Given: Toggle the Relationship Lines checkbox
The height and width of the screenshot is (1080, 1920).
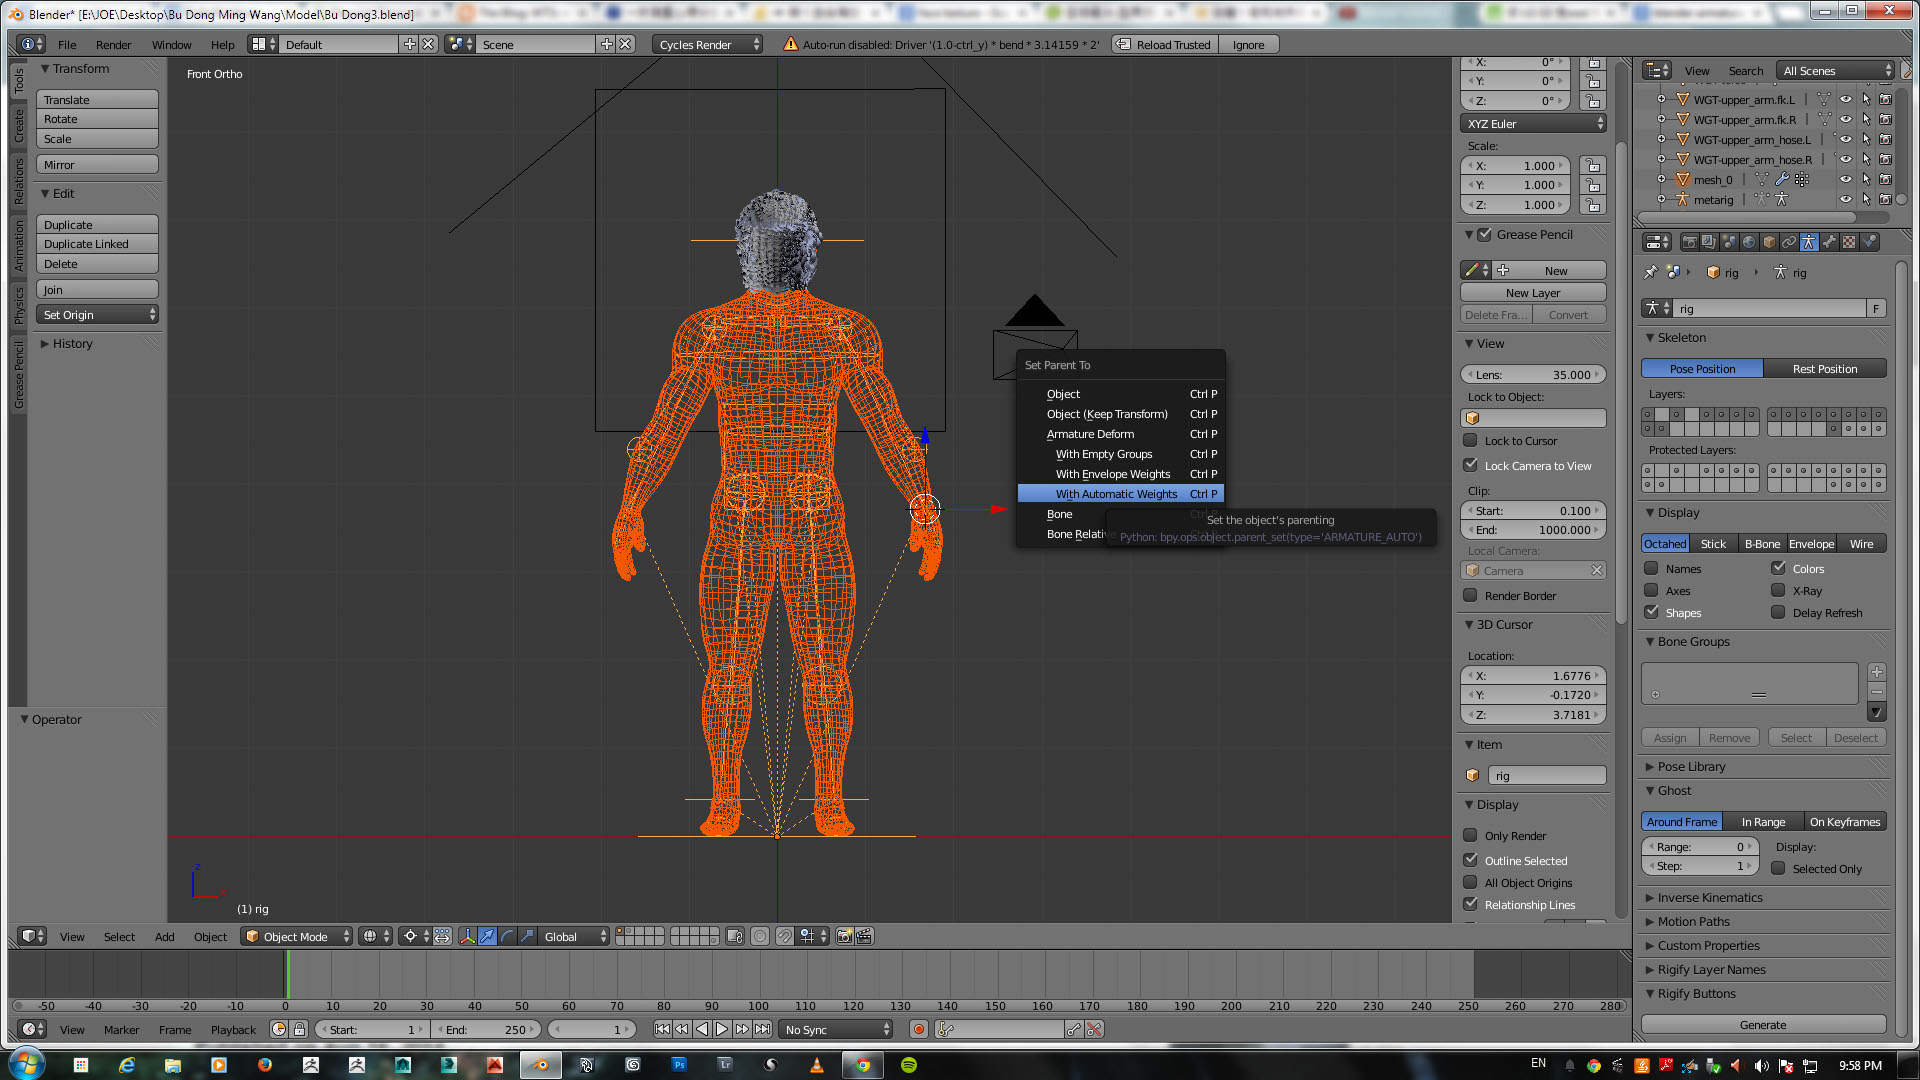Looking at the screenshot, I should (1470, 904).
